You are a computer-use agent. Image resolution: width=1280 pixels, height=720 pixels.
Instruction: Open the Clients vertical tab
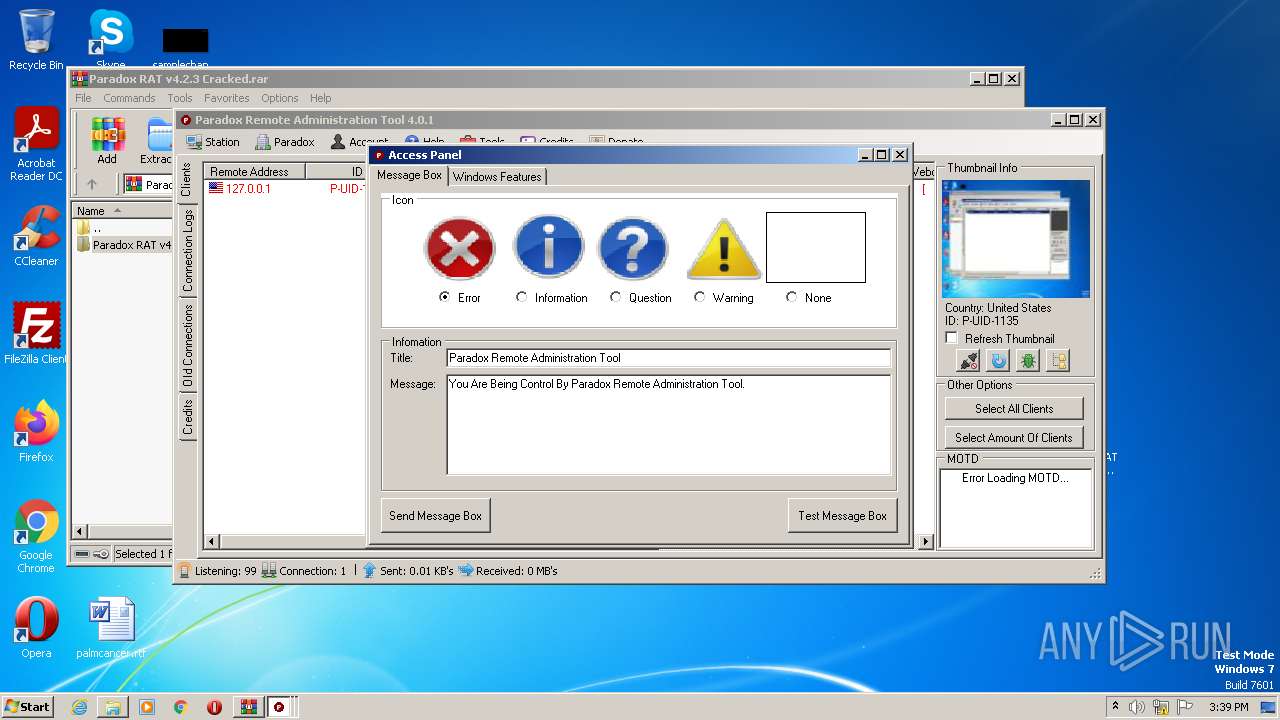tap(187, 180)
